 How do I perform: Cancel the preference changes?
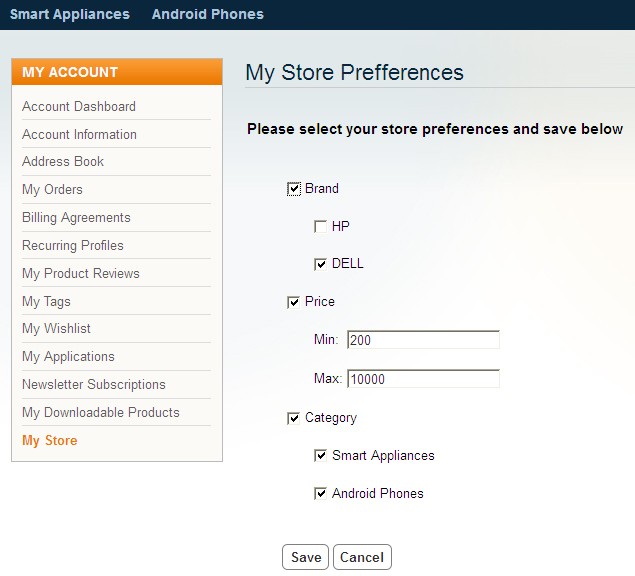point(362,557)
